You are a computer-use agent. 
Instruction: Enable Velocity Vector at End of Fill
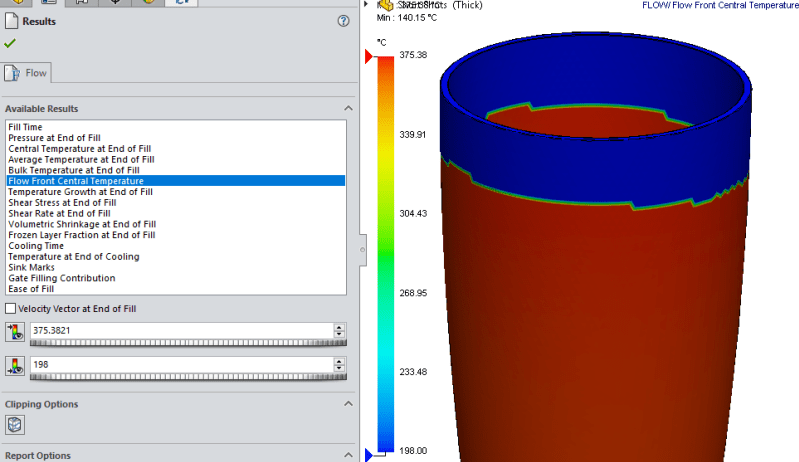10,309
